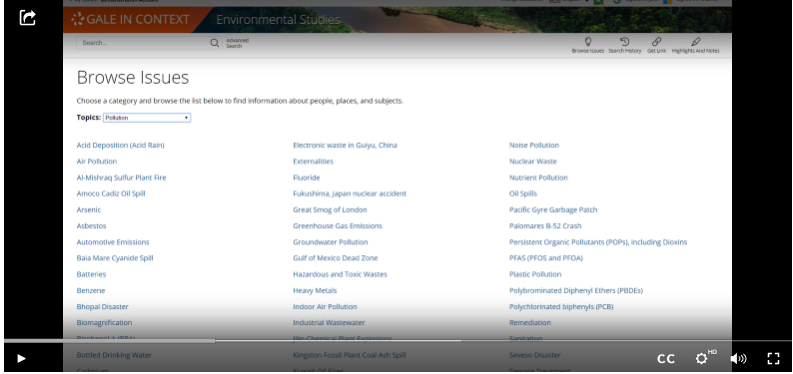Image resolution: width=793 pixels, height=374 pixels.
Task: Open Greenhouse Gas Emissions
Action: 337,226
